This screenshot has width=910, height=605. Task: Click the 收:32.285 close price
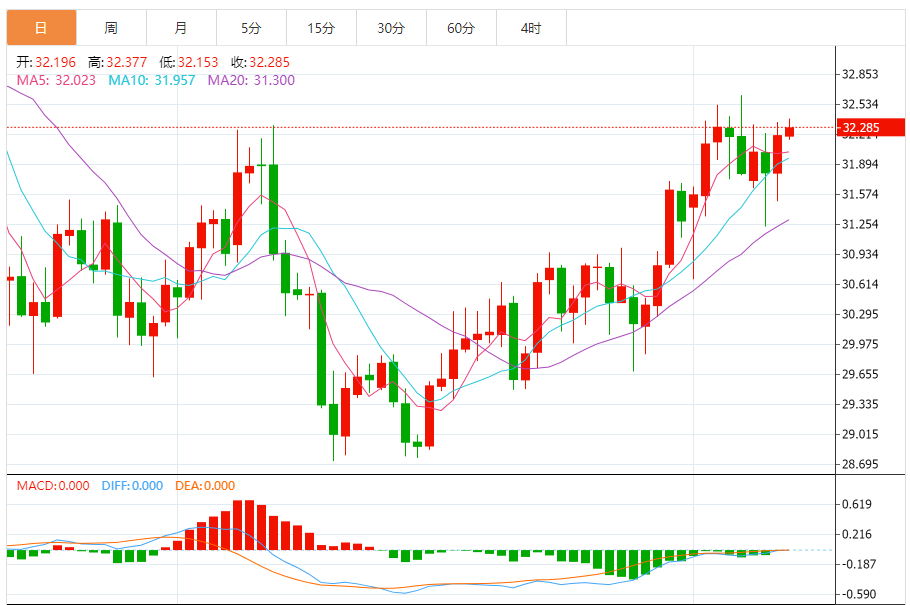point(261,62)
